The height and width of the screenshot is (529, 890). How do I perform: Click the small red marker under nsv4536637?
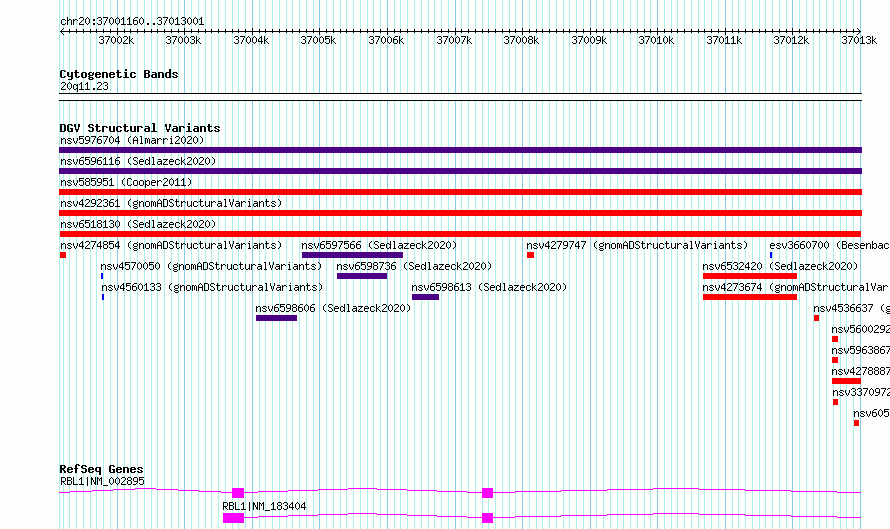coord(816,318)
